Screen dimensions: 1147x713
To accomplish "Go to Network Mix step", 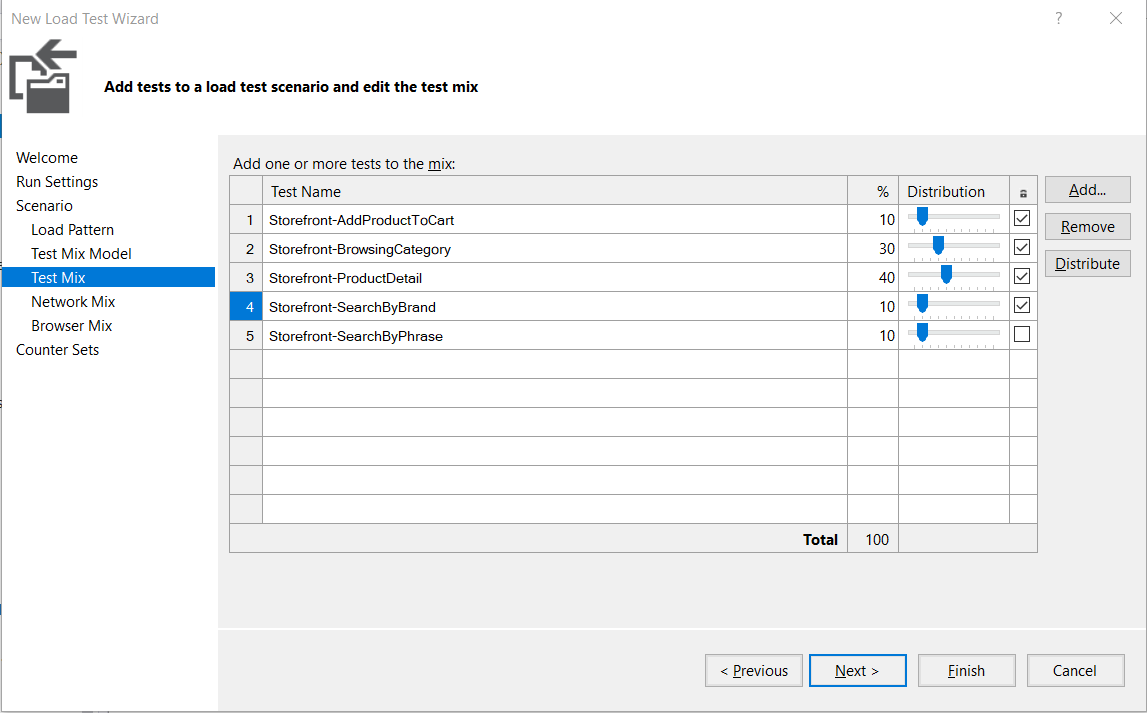I will coord(73,302).
